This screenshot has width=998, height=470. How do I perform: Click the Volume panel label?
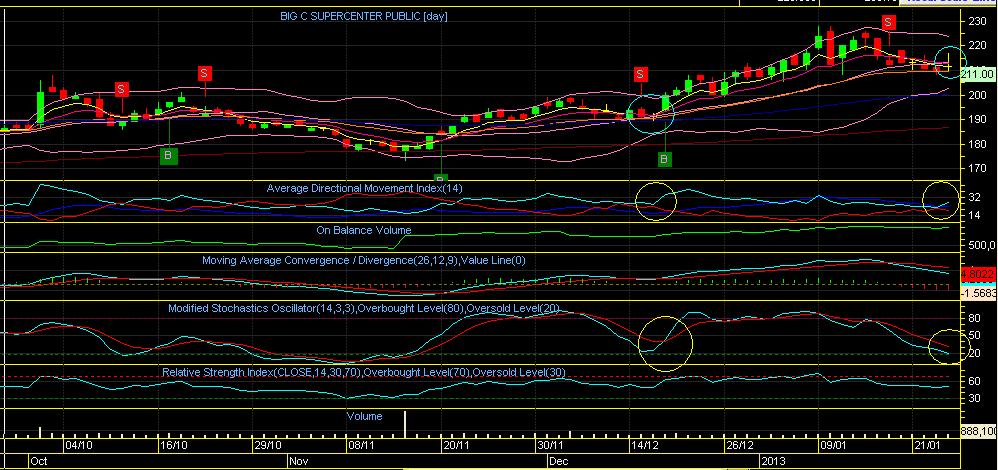click(364, 416)
